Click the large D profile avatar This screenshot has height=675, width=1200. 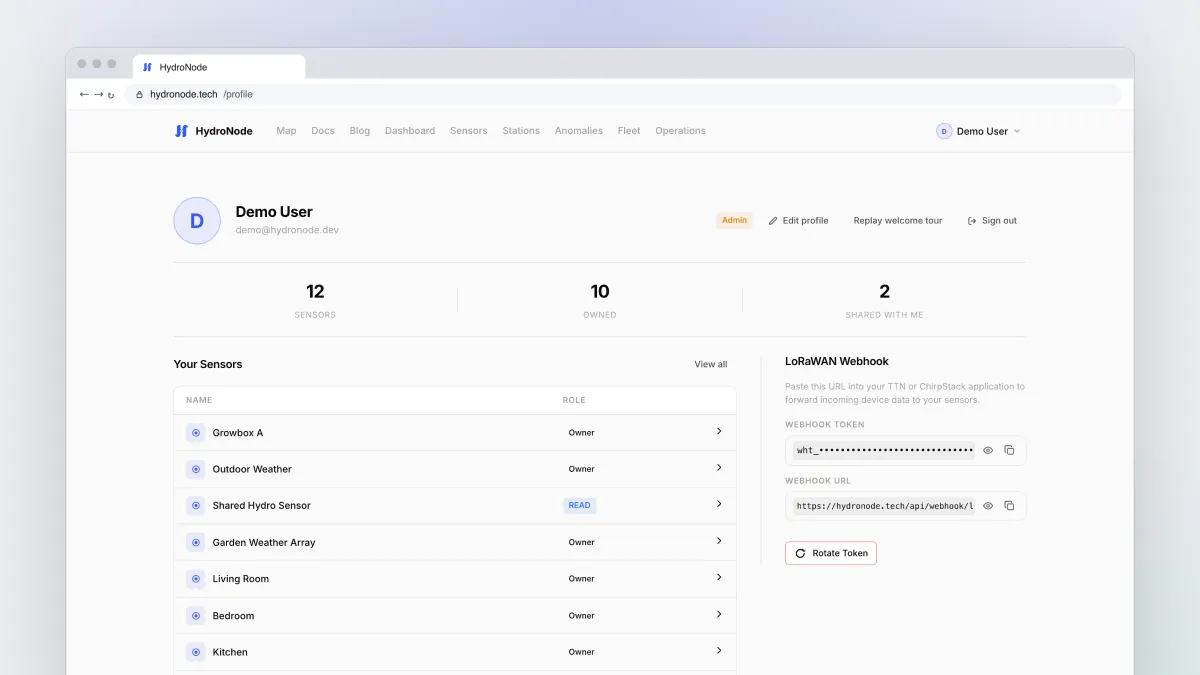pyautogui.click(x=197, y=221)
